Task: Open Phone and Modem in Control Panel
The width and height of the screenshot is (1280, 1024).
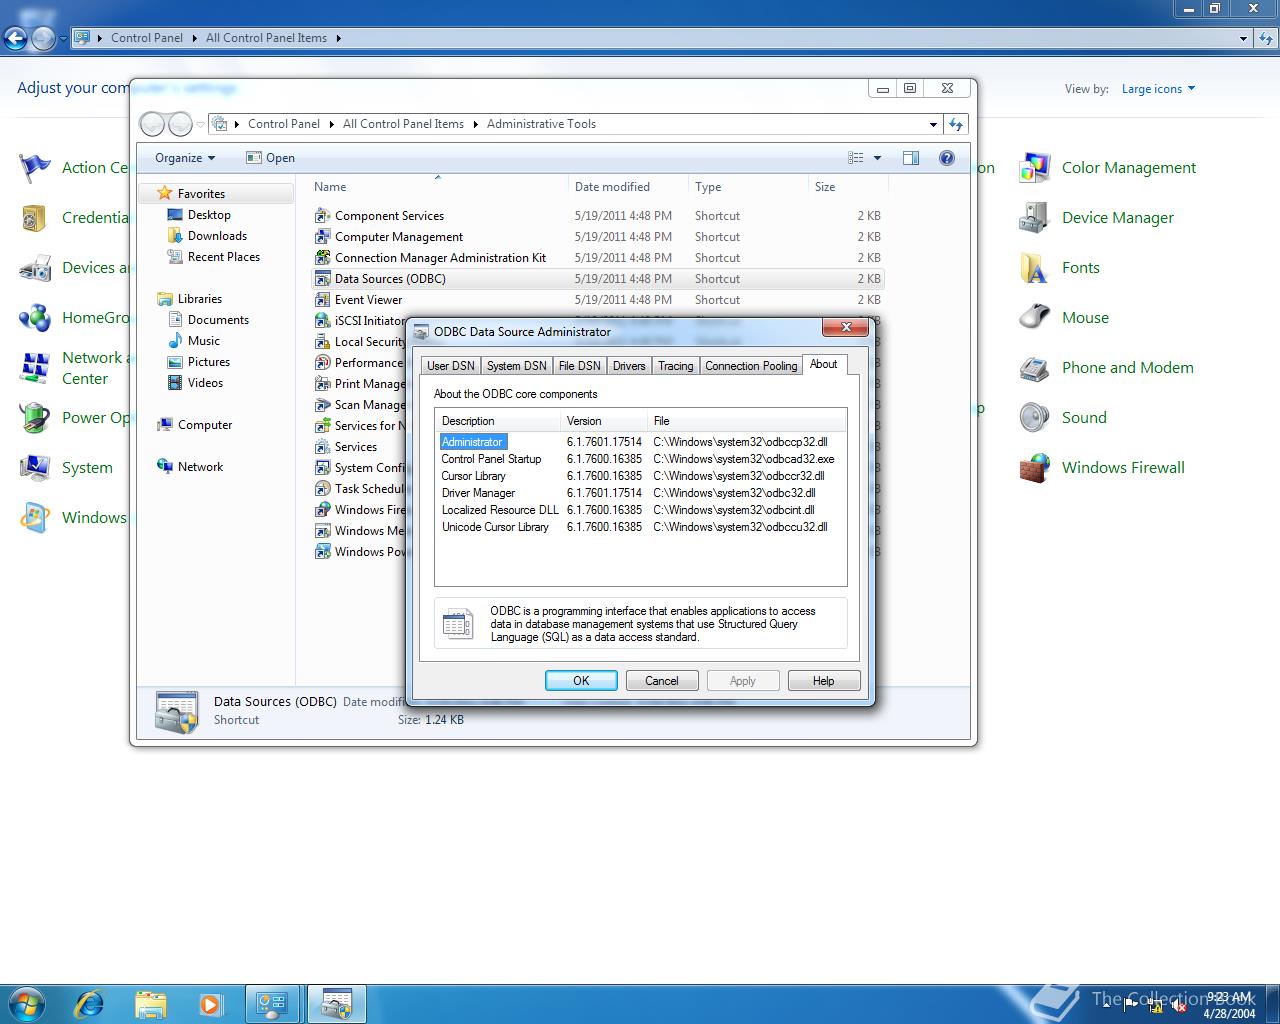Action: click(x=1128, y=368)
